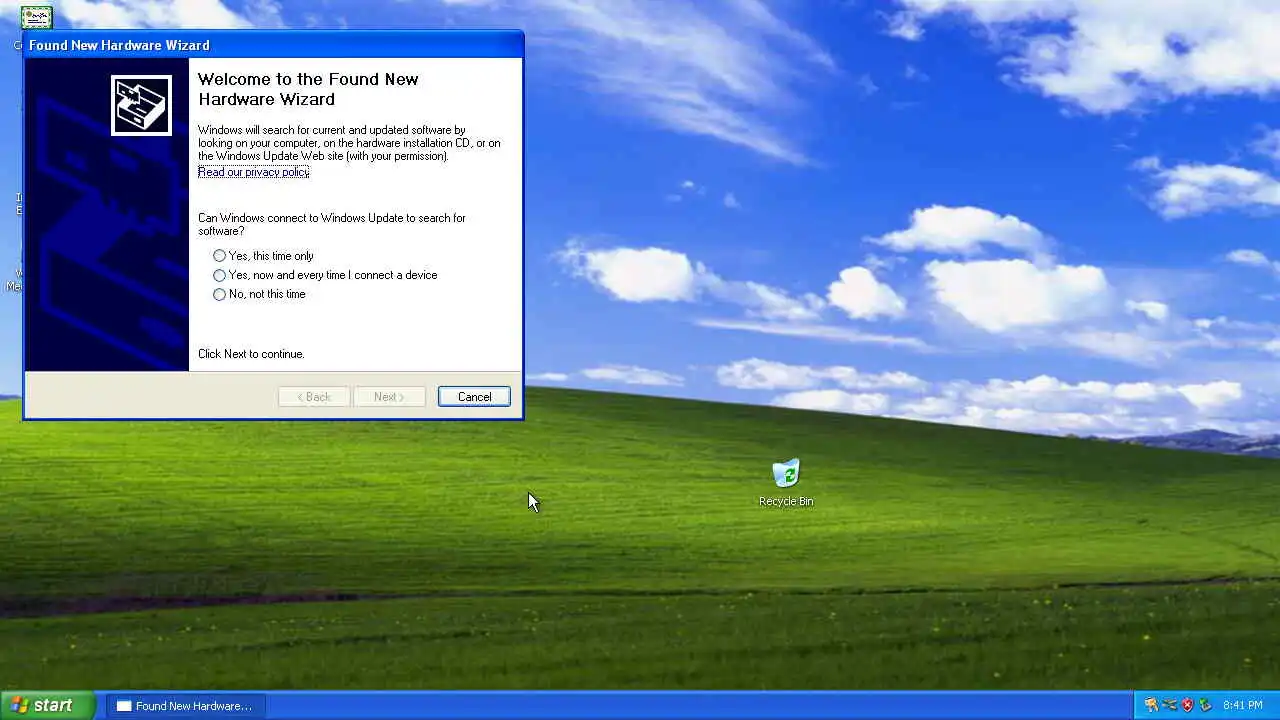Click the disabled Next button in the wizard
The height and width of the screenshot is (720, 1280).
389,397
